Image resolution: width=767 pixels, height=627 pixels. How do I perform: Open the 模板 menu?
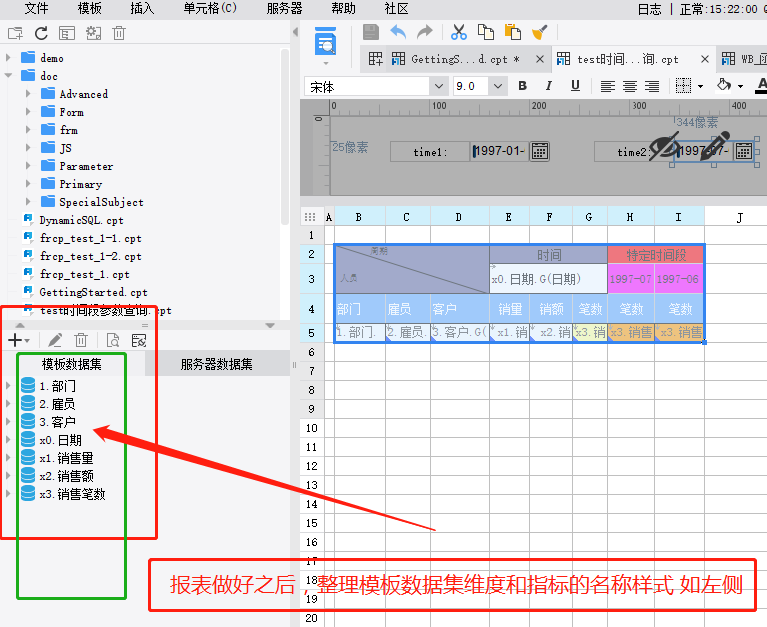click(90, 8)
